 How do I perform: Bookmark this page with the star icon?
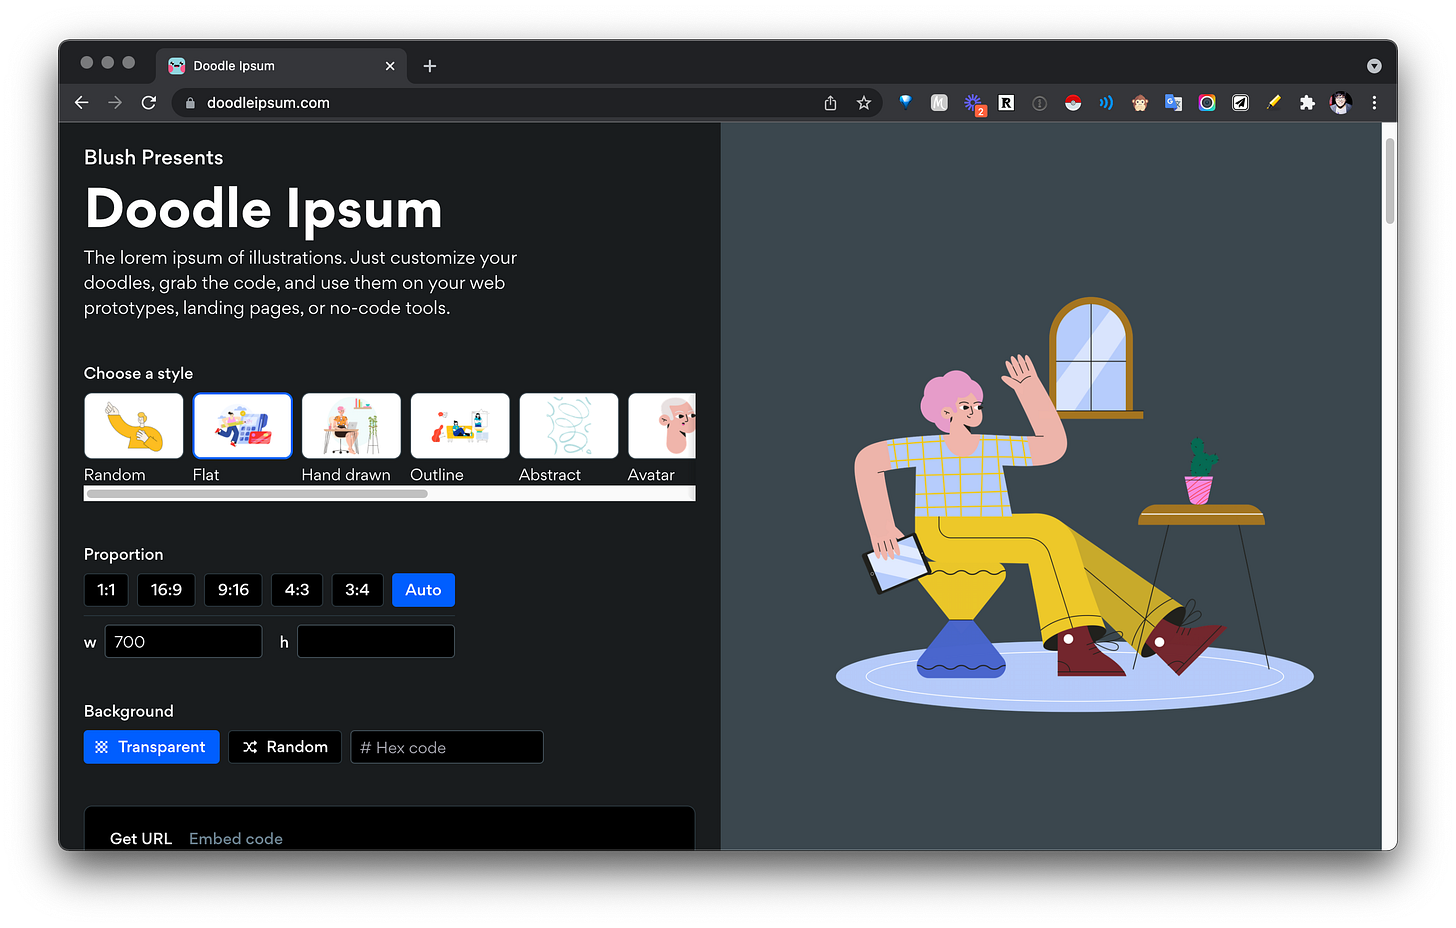coord(864,103)
